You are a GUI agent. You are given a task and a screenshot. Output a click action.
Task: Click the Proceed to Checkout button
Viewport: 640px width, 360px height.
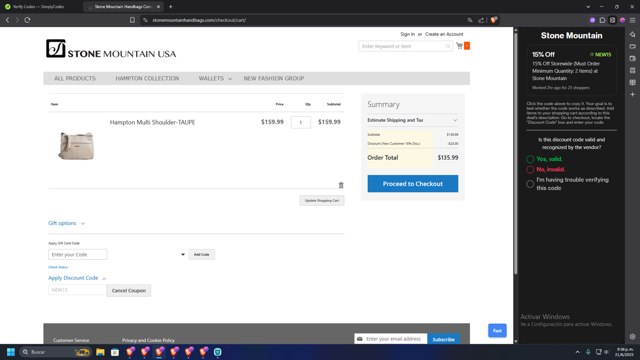click(413, 184)
